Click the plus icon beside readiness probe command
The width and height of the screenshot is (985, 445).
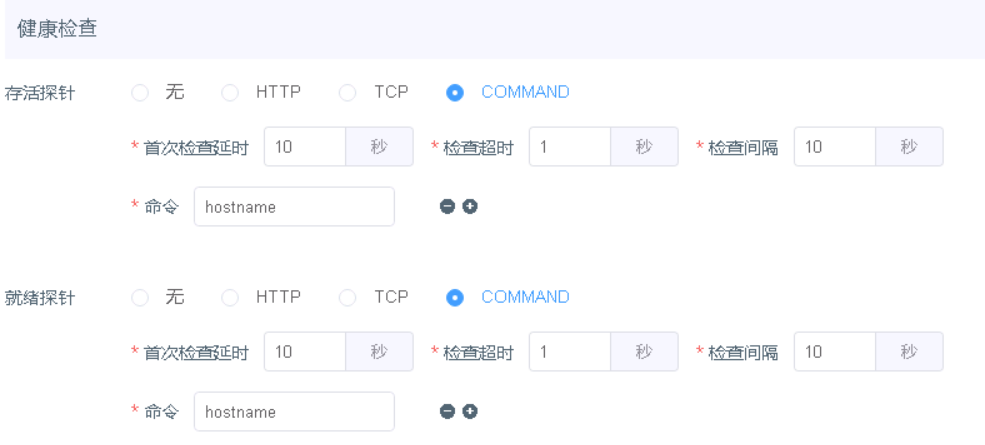coord(470,411)
